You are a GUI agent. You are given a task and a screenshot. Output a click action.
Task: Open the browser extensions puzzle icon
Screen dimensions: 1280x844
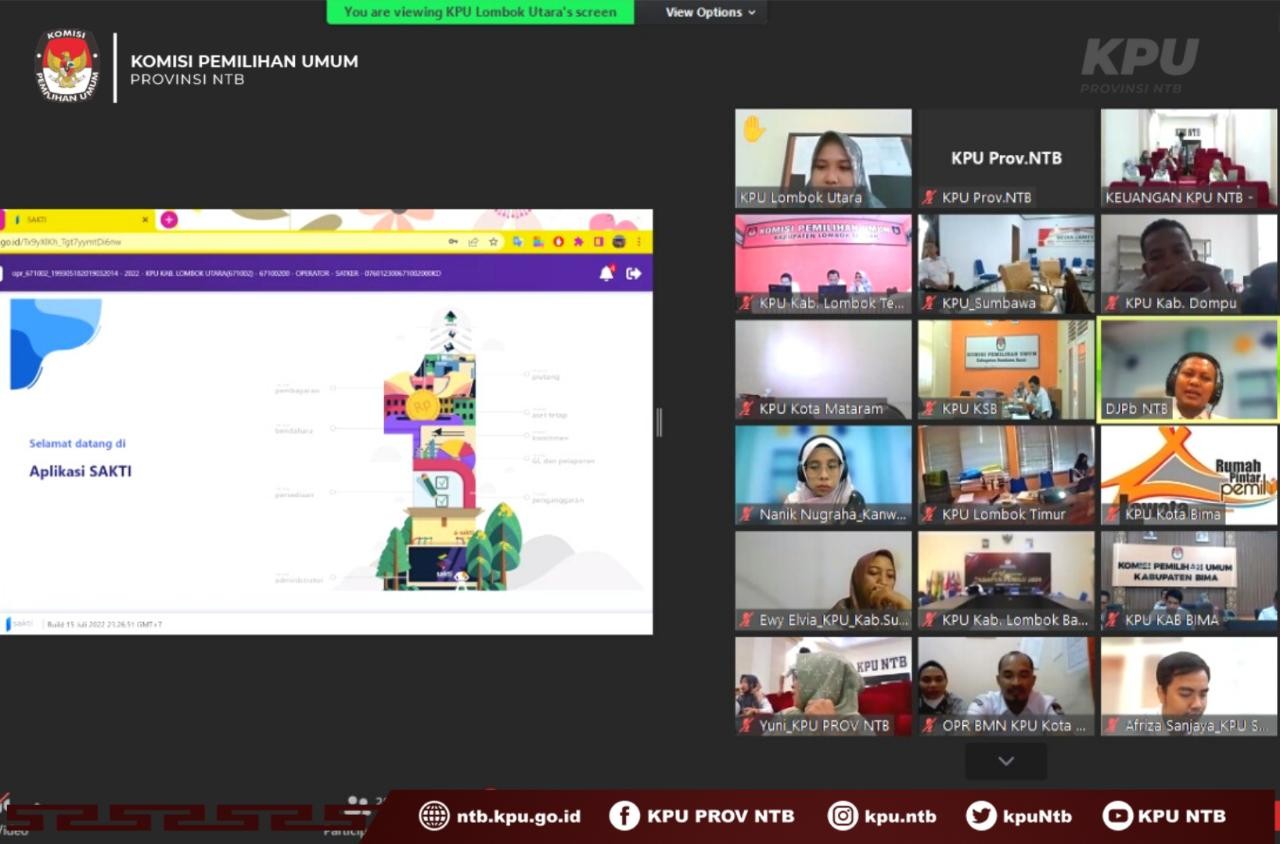[578, 242]
